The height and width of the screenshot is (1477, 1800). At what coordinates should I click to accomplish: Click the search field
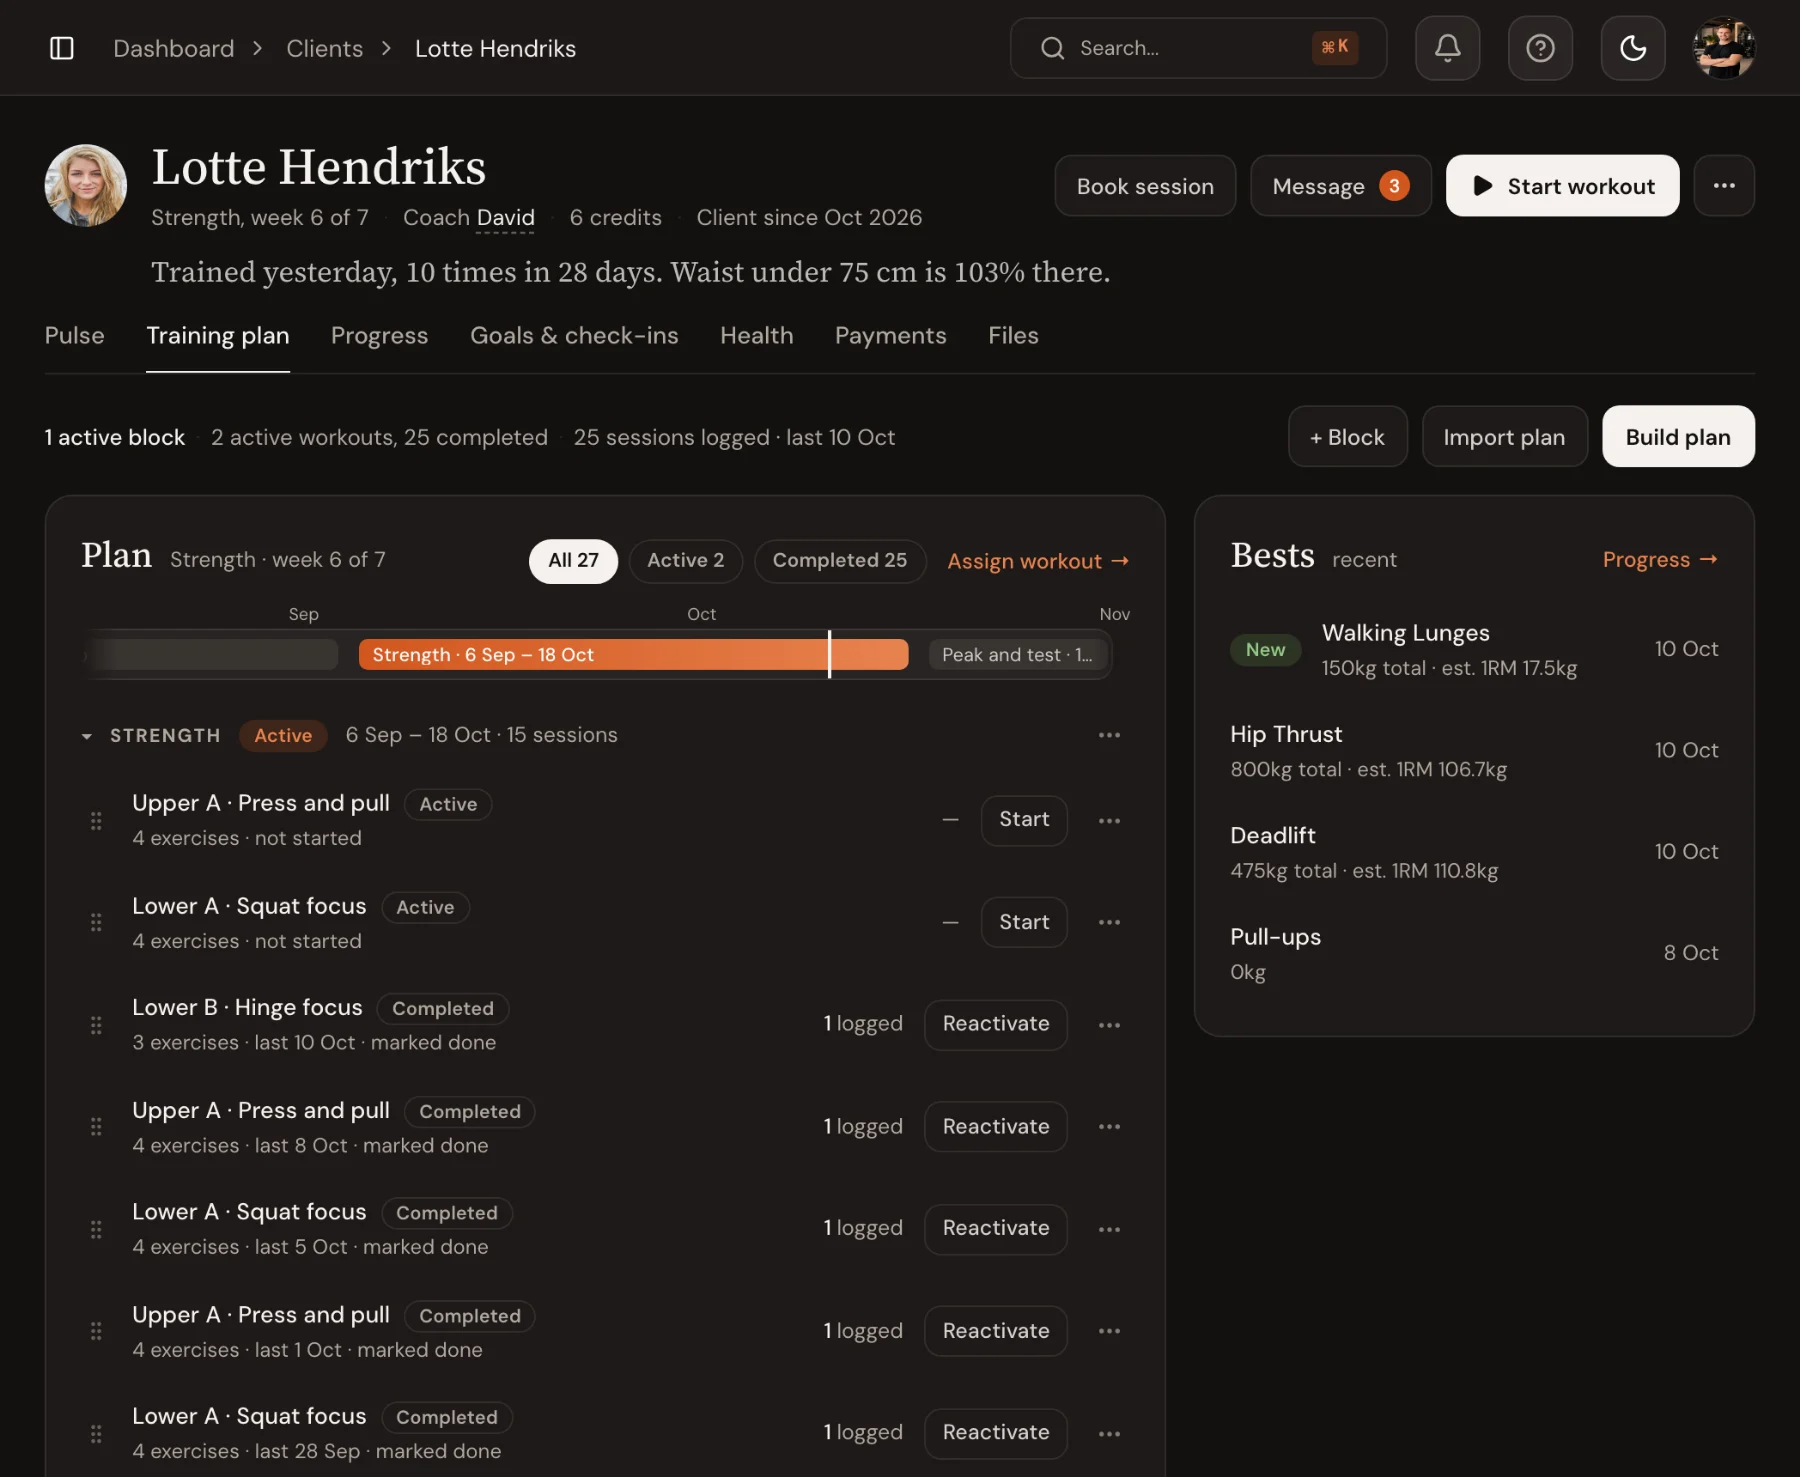click(x=1198, y=48)
